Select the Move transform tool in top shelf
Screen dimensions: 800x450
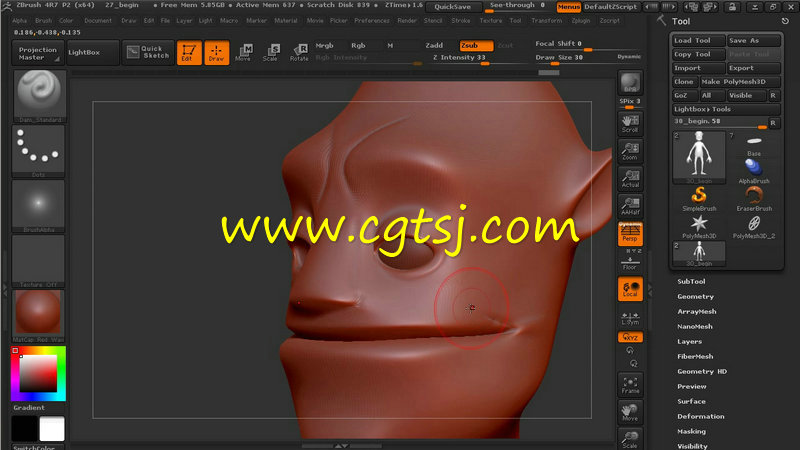[x=243, y=53]
